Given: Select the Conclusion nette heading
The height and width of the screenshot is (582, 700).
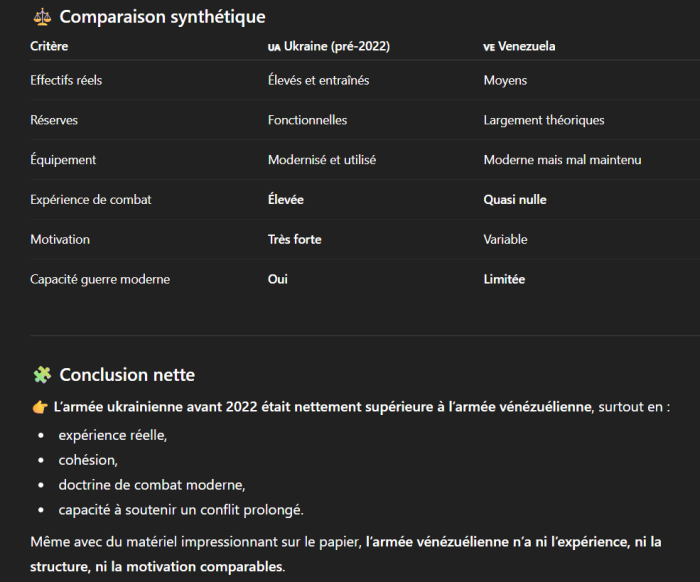Looking at the screenshot, I should 127,375.
